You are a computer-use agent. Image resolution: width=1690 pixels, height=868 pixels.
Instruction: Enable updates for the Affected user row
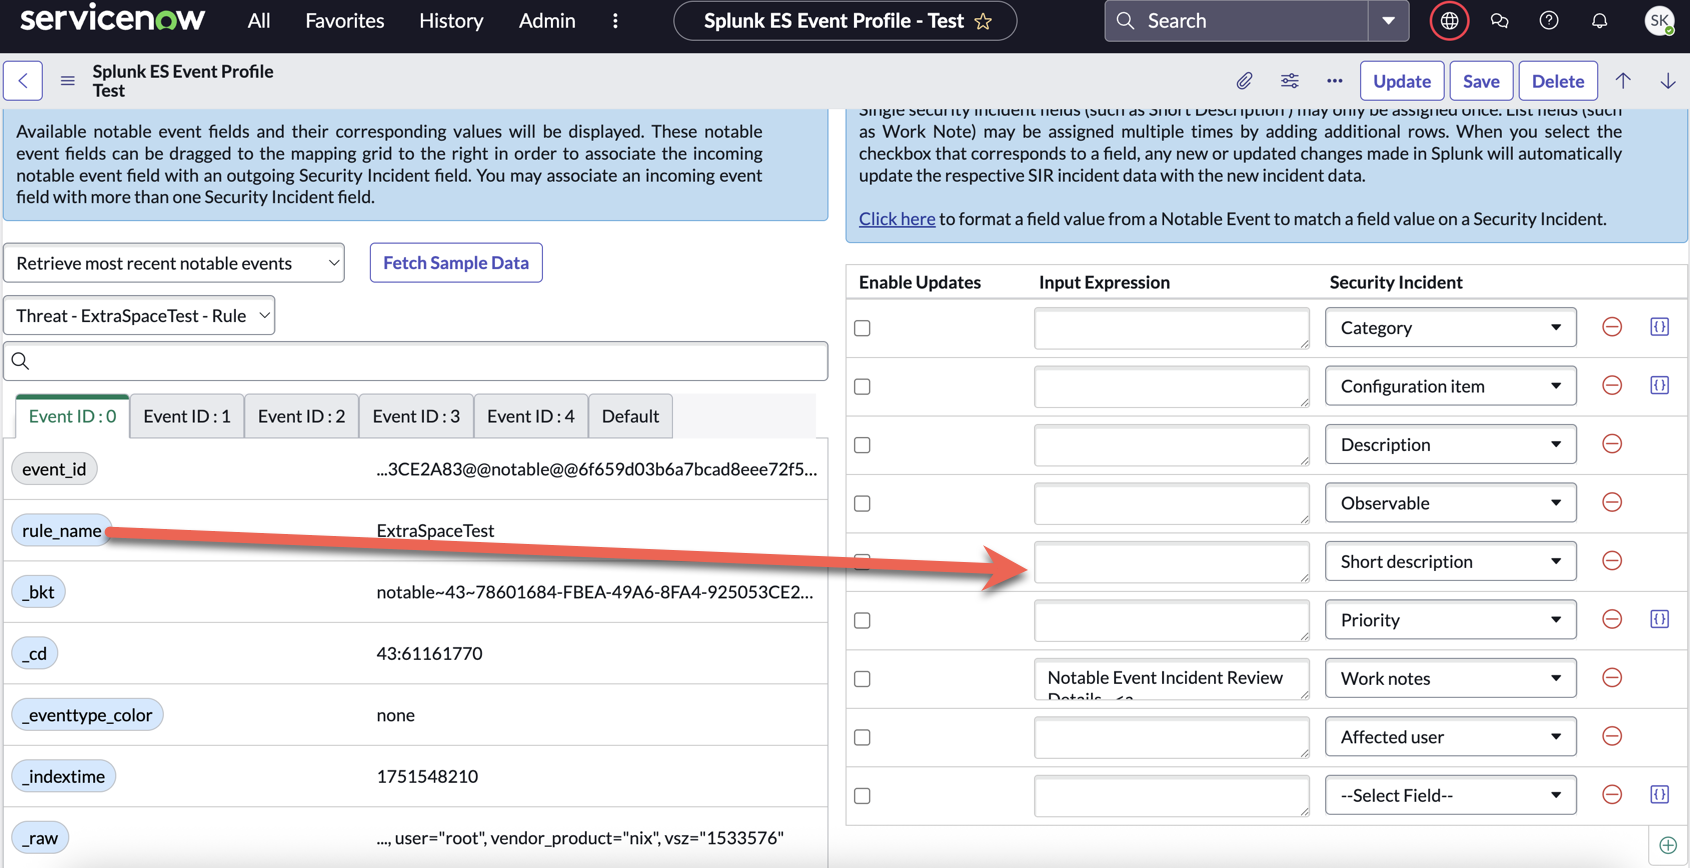[x=863, y=738]
